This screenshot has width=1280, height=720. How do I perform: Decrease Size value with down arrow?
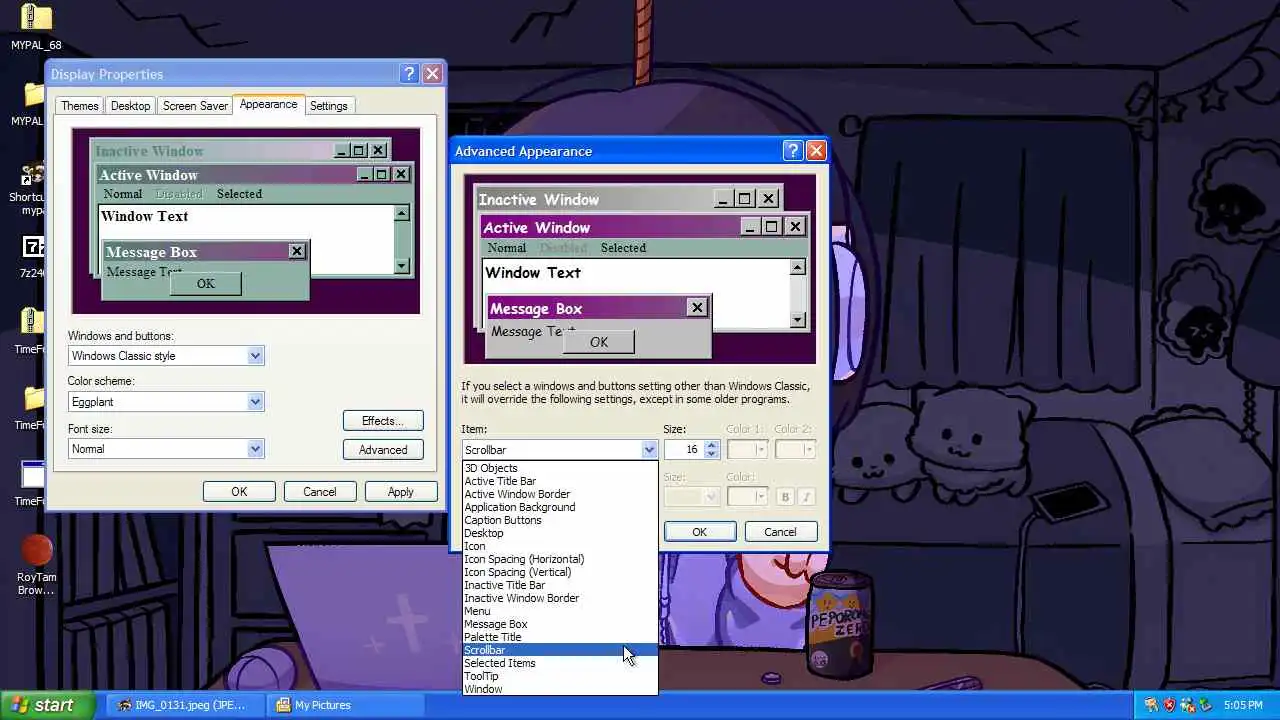pyautogui.click(x=712, y=454)
